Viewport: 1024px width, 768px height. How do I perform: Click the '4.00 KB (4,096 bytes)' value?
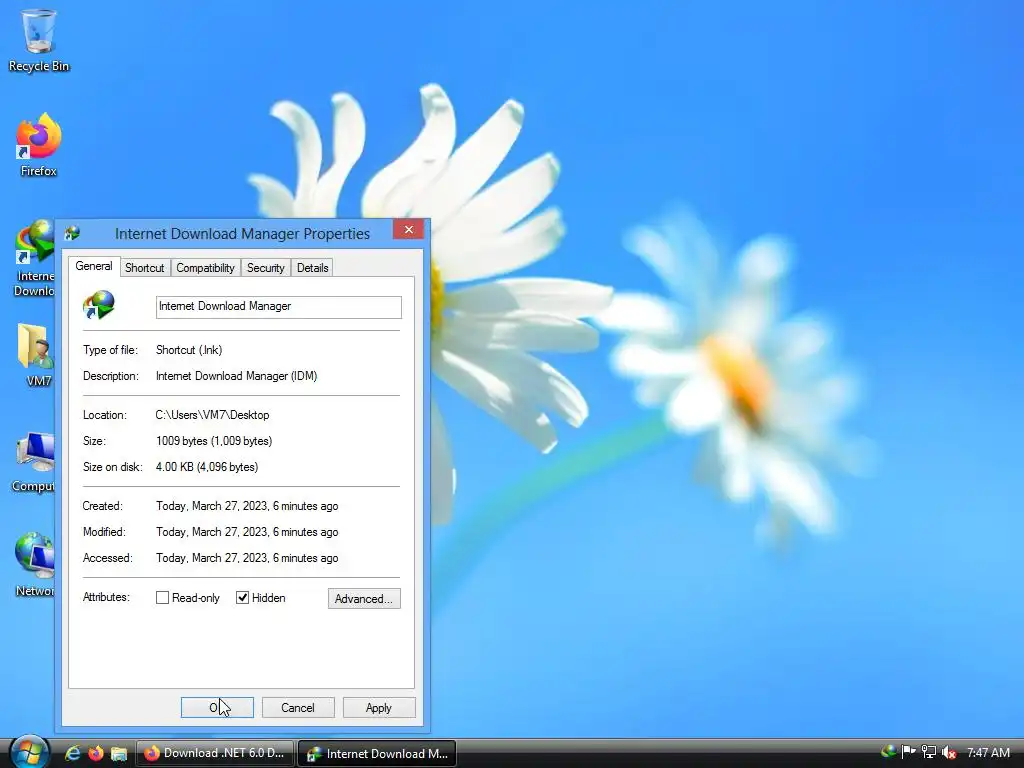tap(207, 467)
